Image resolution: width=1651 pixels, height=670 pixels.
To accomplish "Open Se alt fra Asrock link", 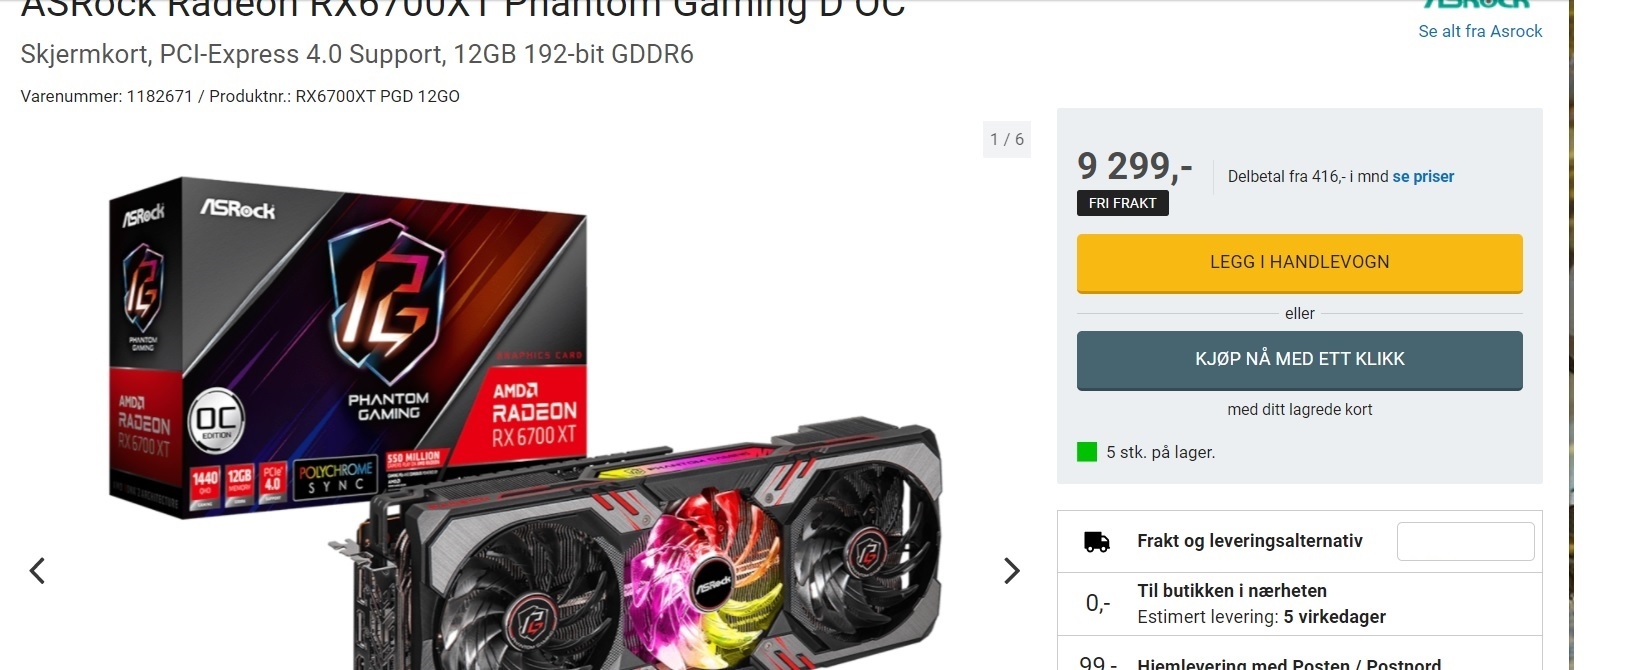I will pyautogui.click(x=1480, y=31).
